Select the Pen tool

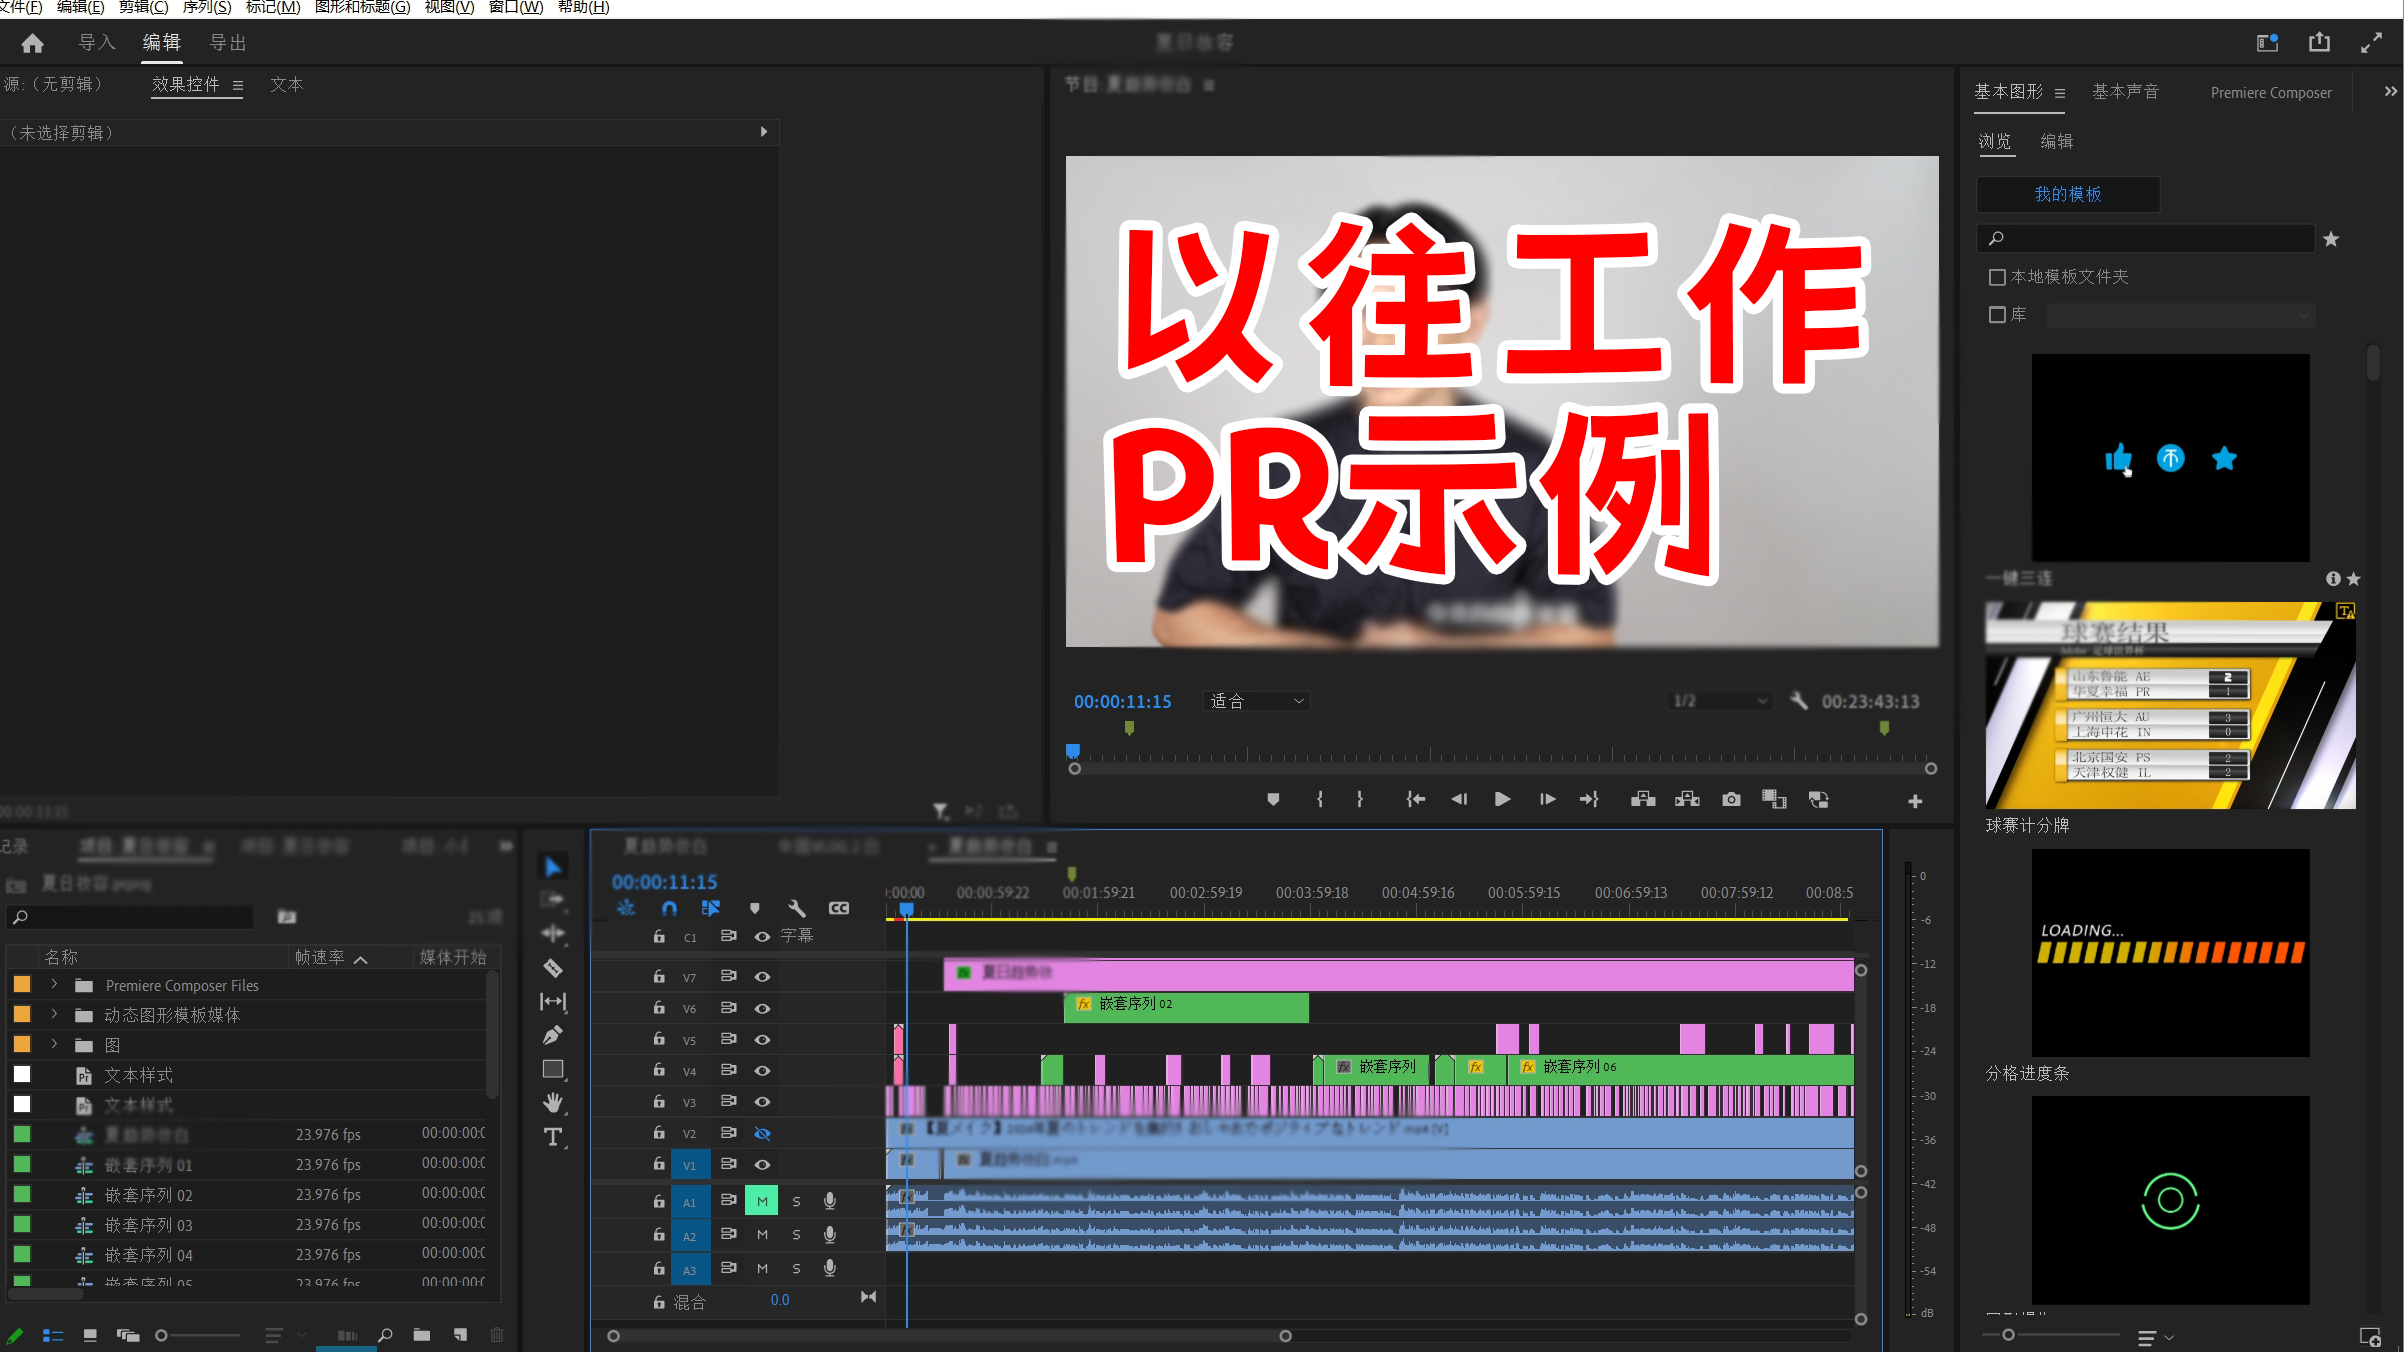pos(553,1035)
